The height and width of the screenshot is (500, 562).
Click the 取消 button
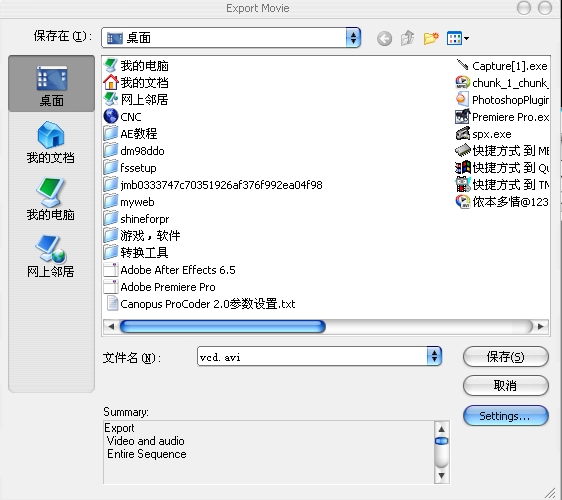[505, 386]
